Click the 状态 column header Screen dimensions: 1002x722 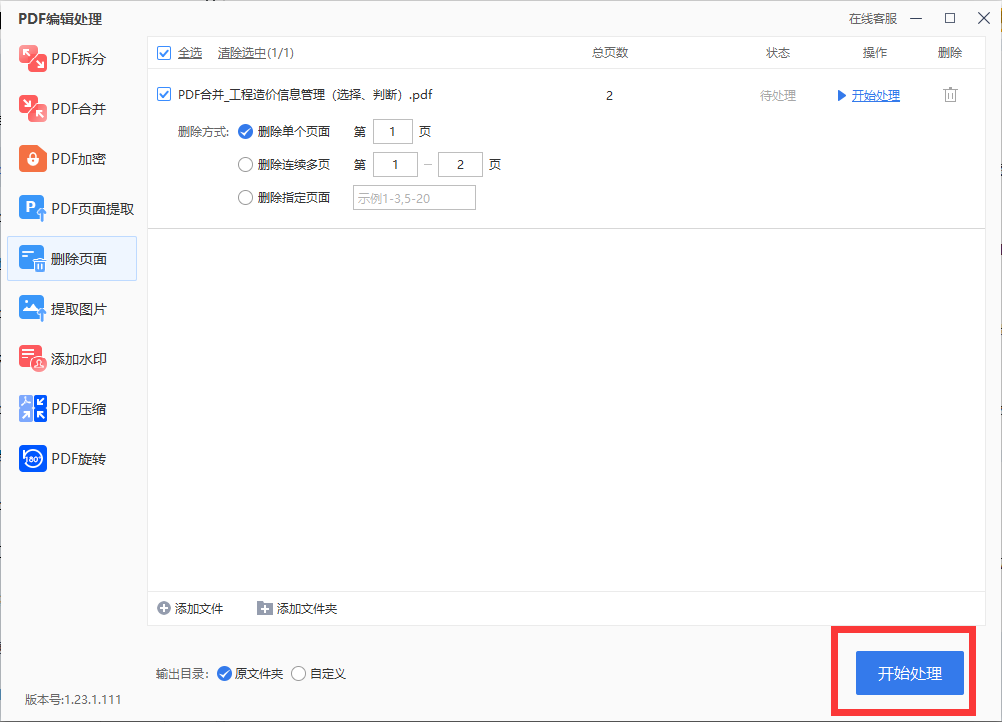coord(778,53)
